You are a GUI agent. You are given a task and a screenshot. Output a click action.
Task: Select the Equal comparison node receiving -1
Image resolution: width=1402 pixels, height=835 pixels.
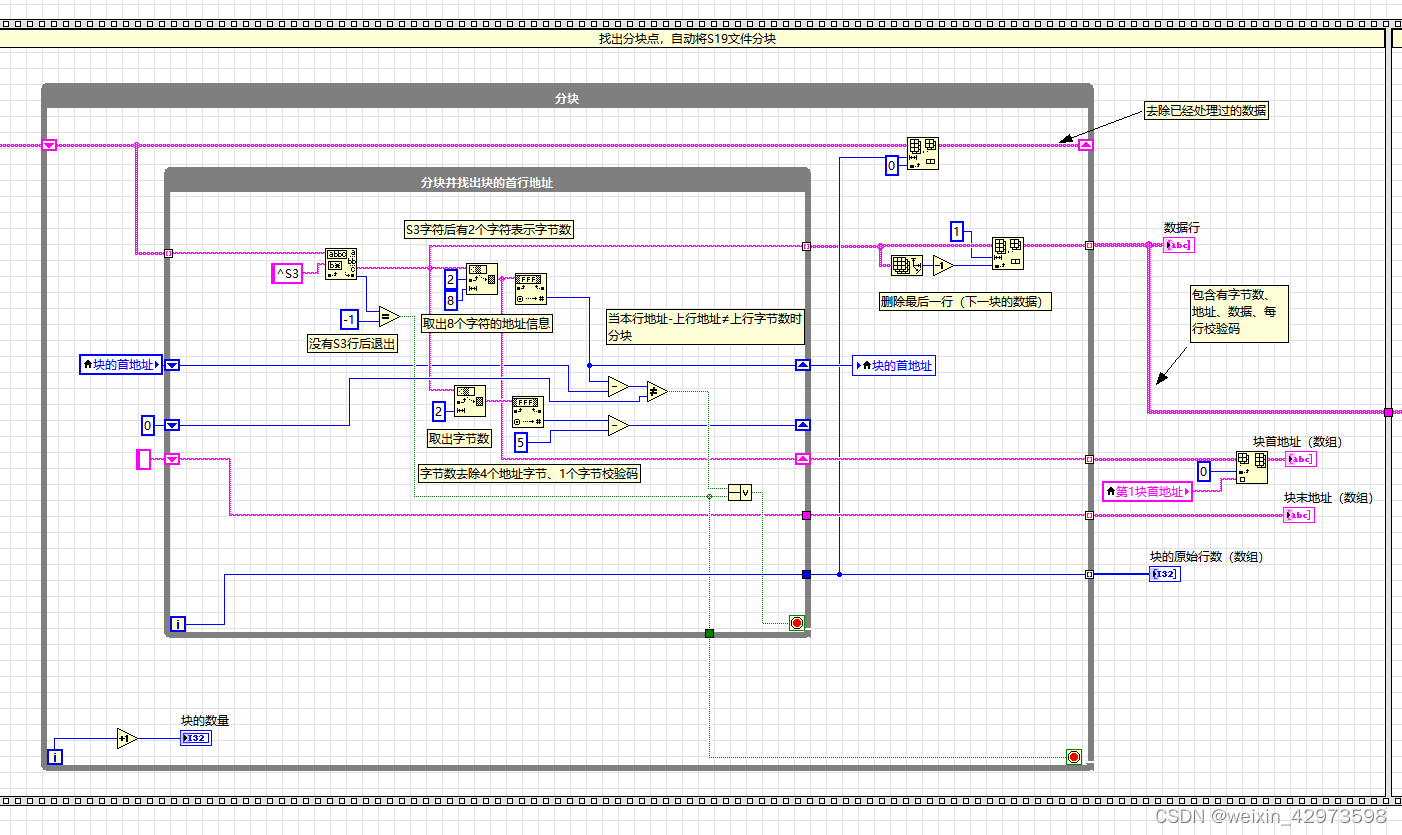pos(387,317)
